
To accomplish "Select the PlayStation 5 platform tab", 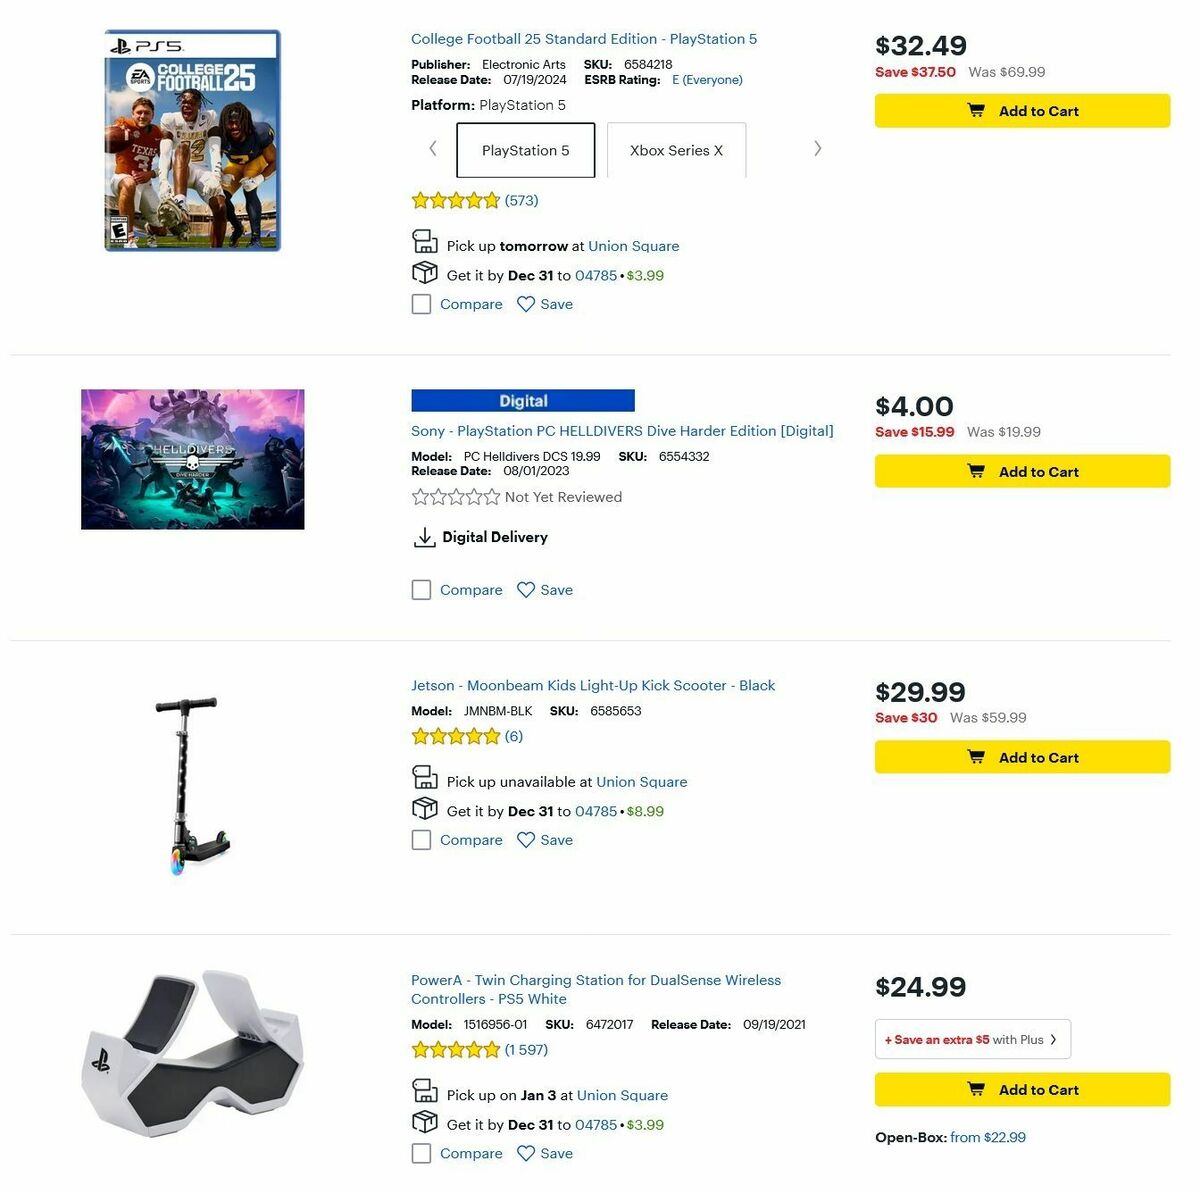I will [x=525, y=150].
